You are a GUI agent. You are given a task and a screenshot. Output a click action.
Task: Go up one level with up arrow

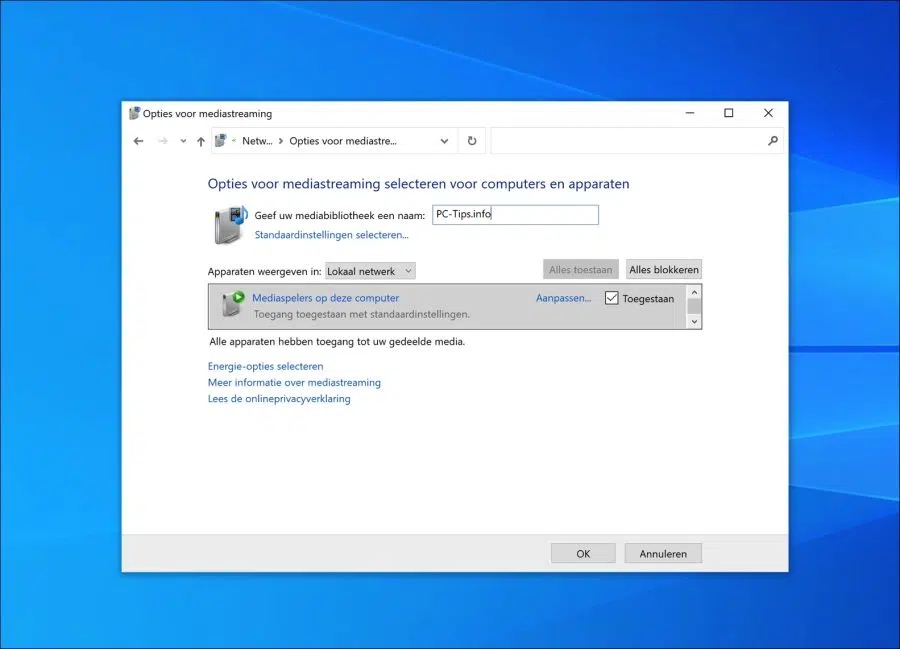pos(201,141)
